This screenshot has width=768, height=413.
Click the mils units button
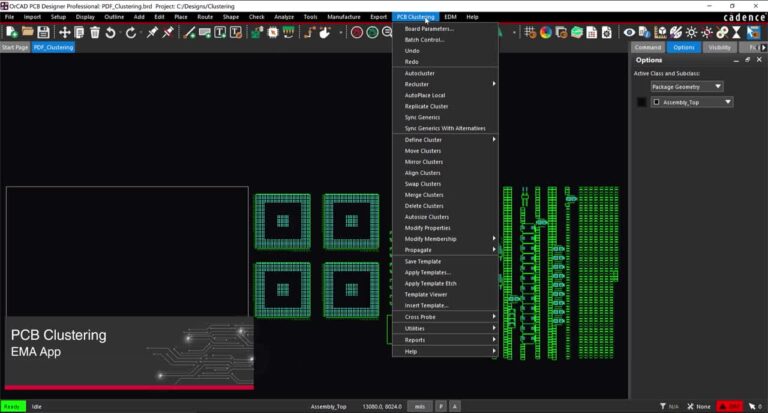(420, 406)
